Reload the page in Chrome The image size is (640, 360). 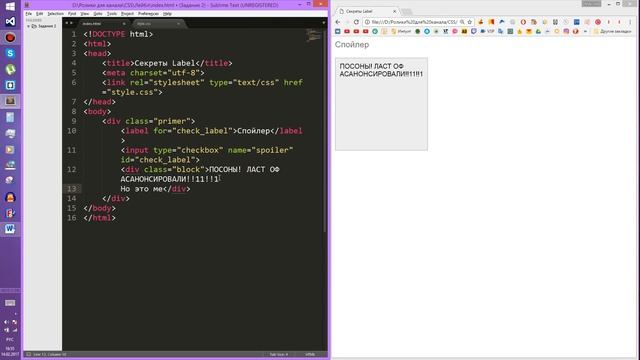click(356, 22)
